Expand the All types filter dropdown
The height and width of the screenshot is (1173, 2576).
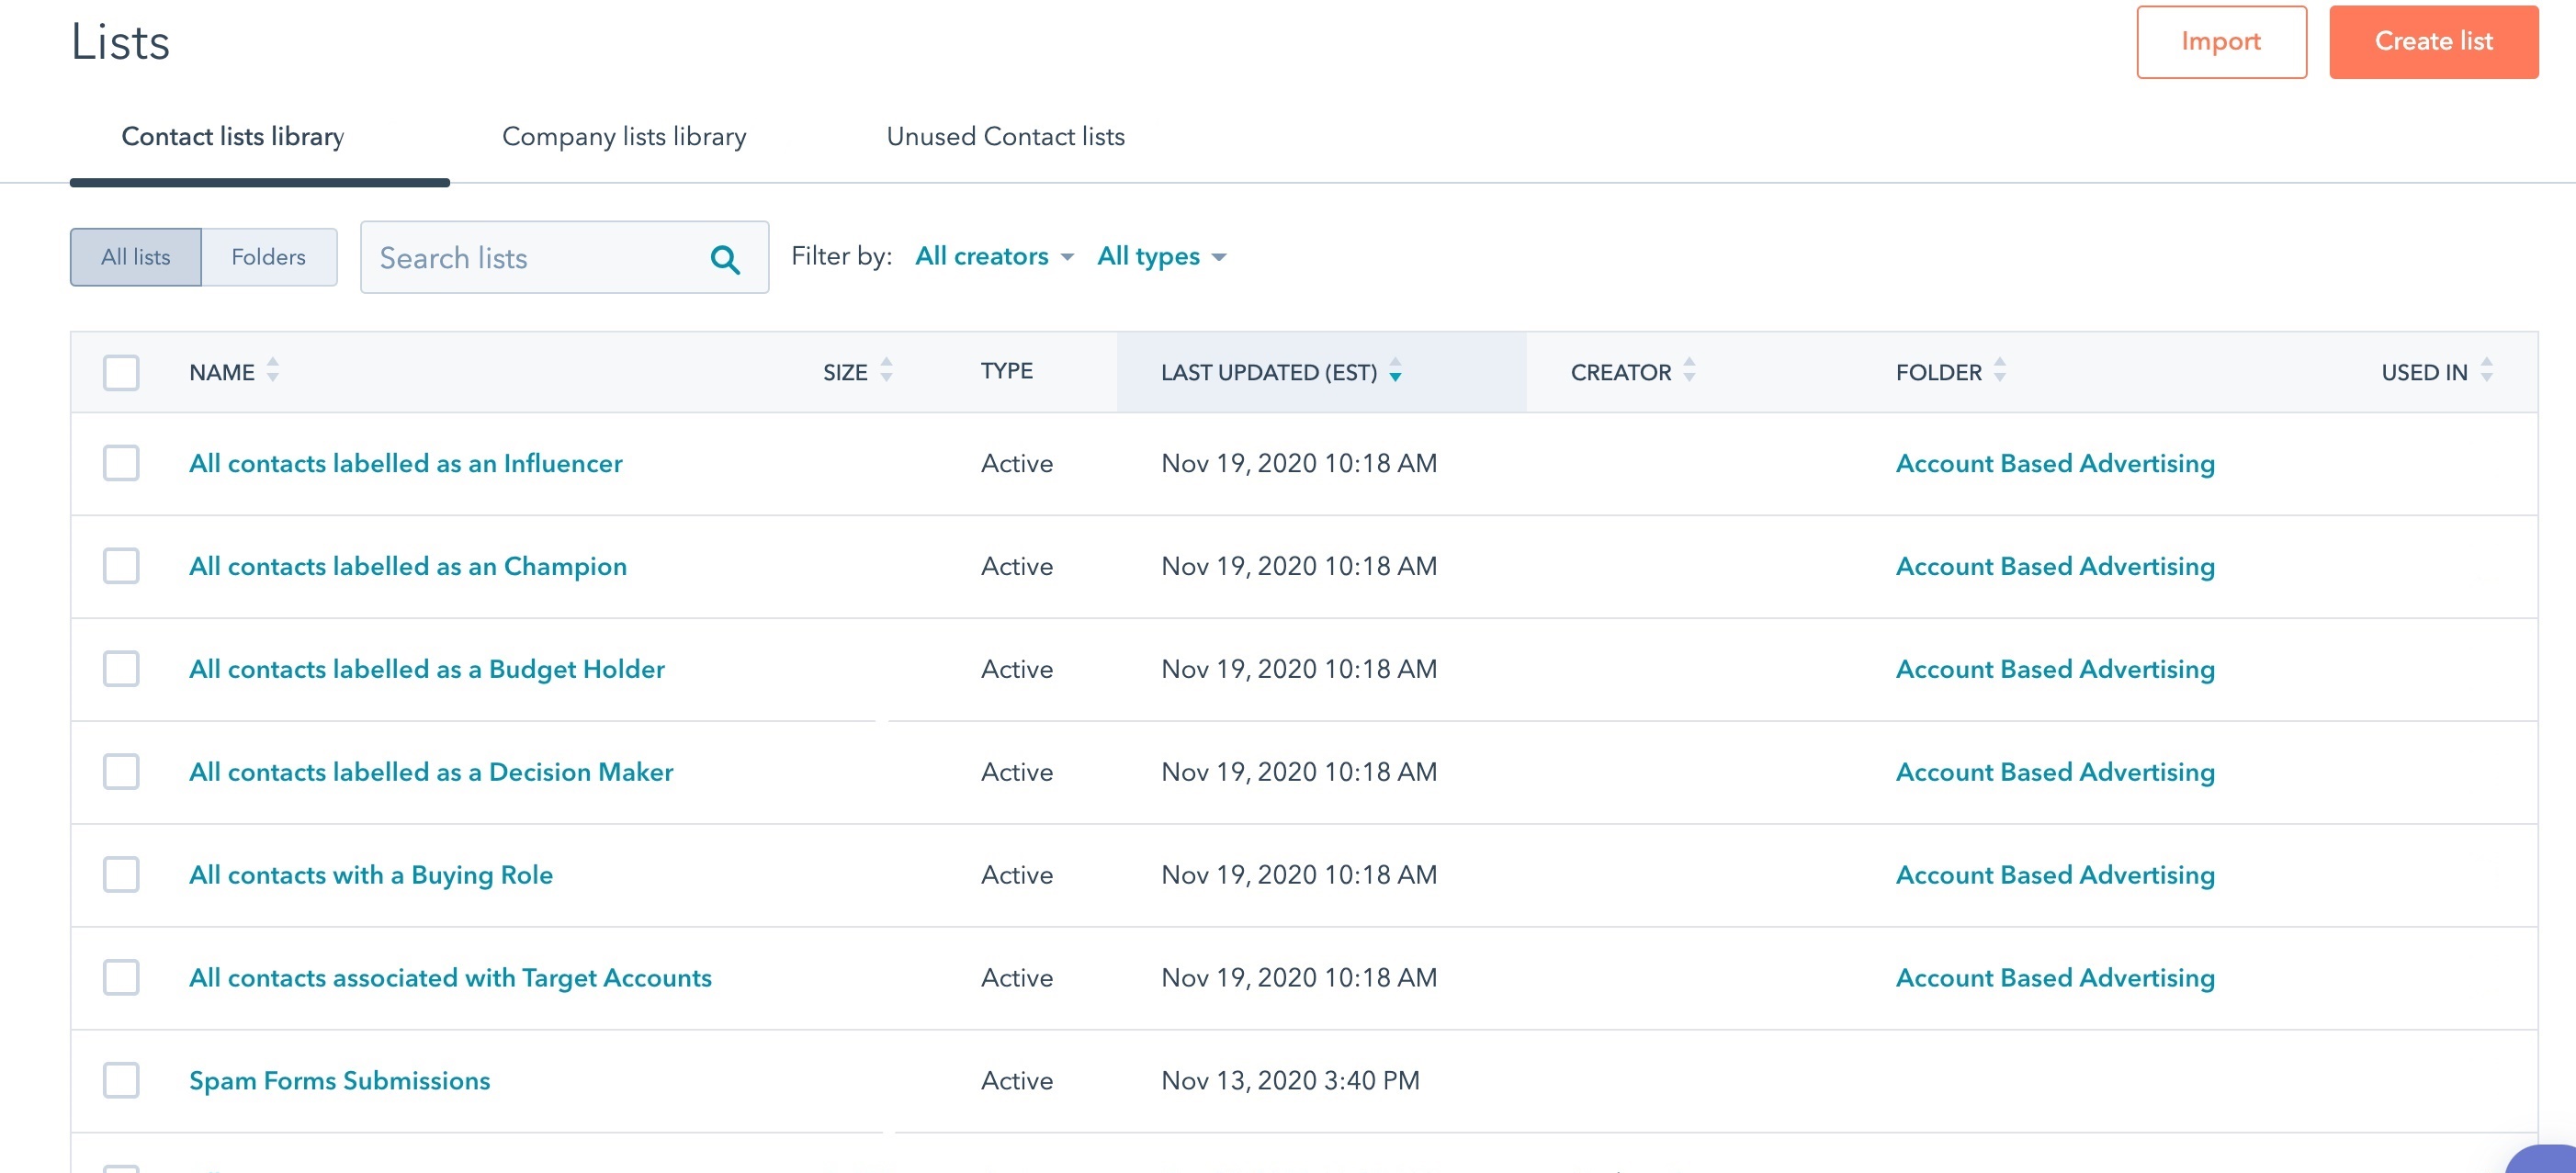(1161, 257)
